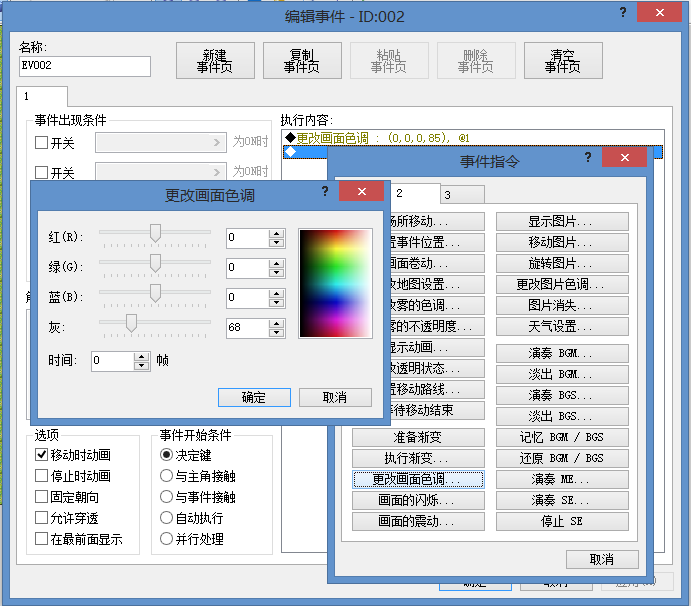691x606 pixels.
Task: Click 执行渐变 command button
Action: (418, 459)
